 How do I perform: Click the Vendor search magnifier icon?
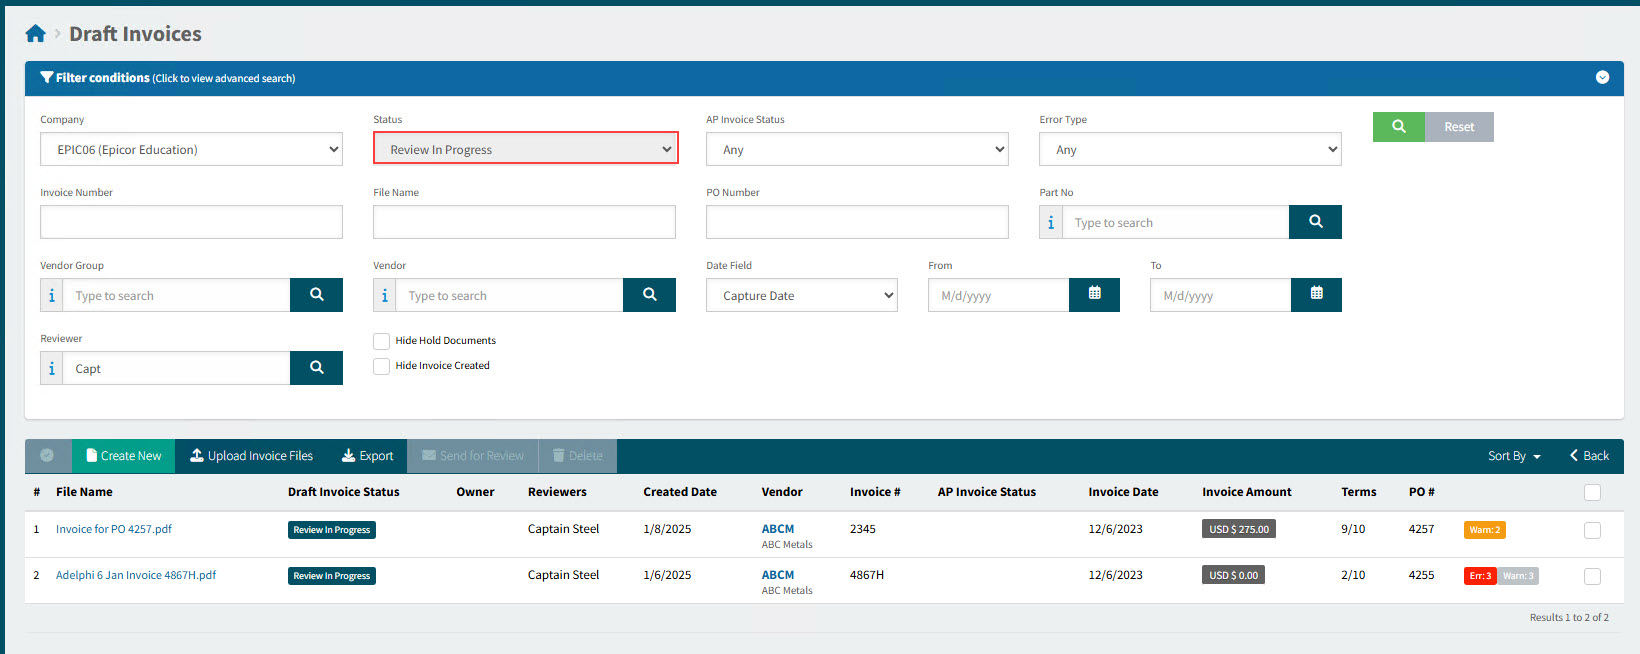pyautogui.click(x=649, y=295)
